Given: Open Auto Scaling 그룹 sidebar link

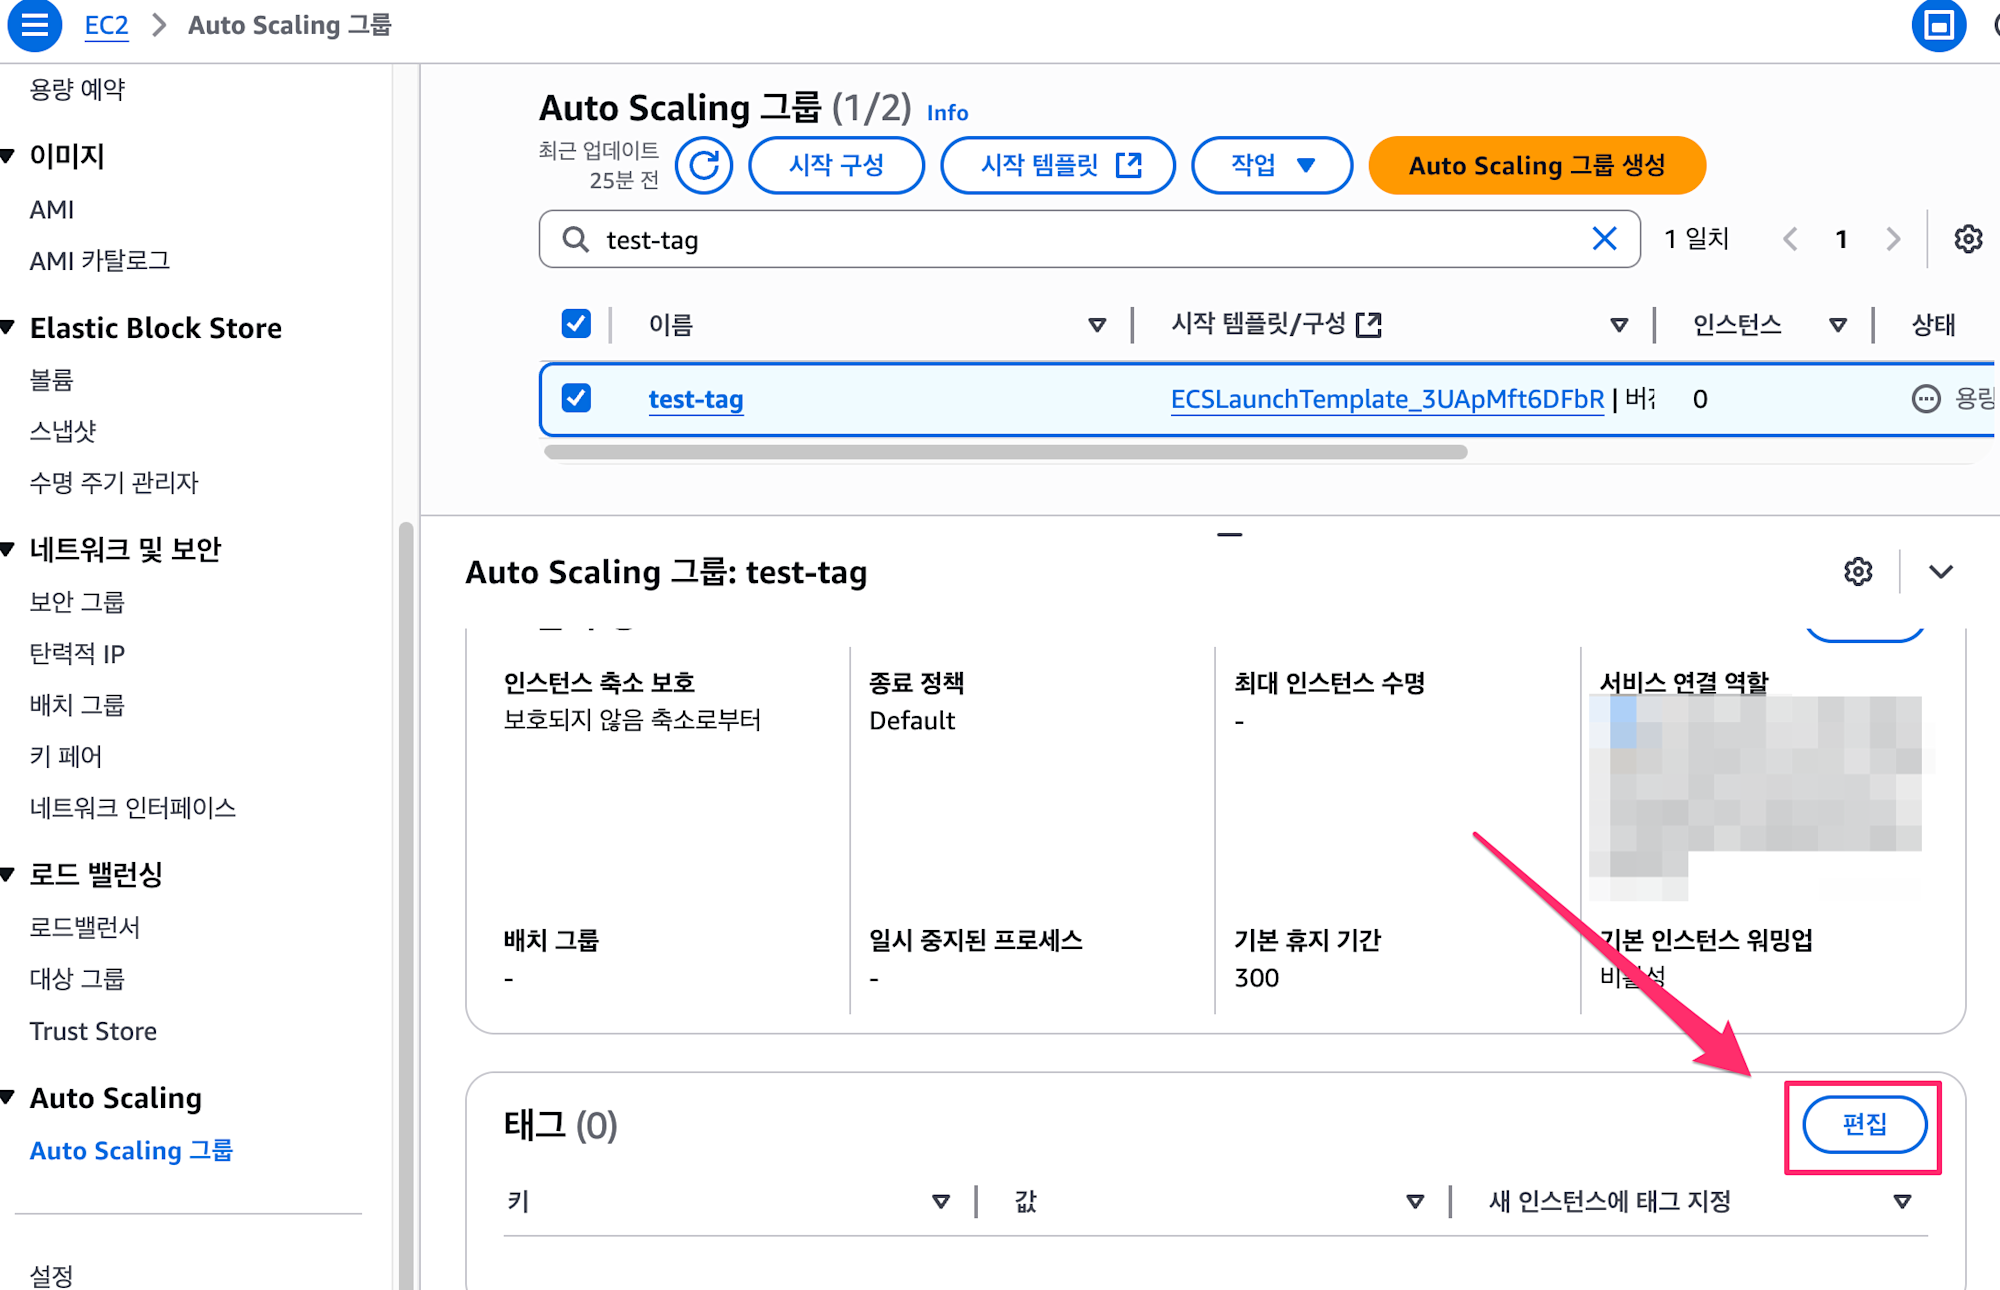Looking at the screenshot, I should pyautogui.click(x=131, y=1150).
